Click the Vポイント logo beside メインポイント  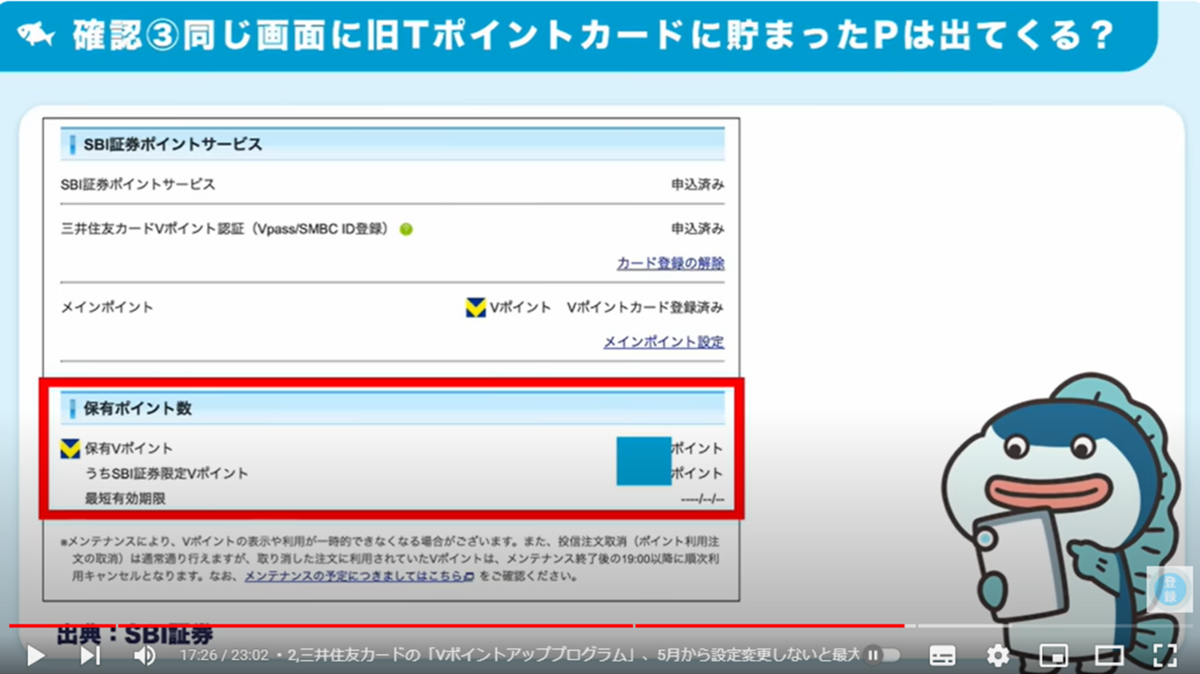(475, 309)
